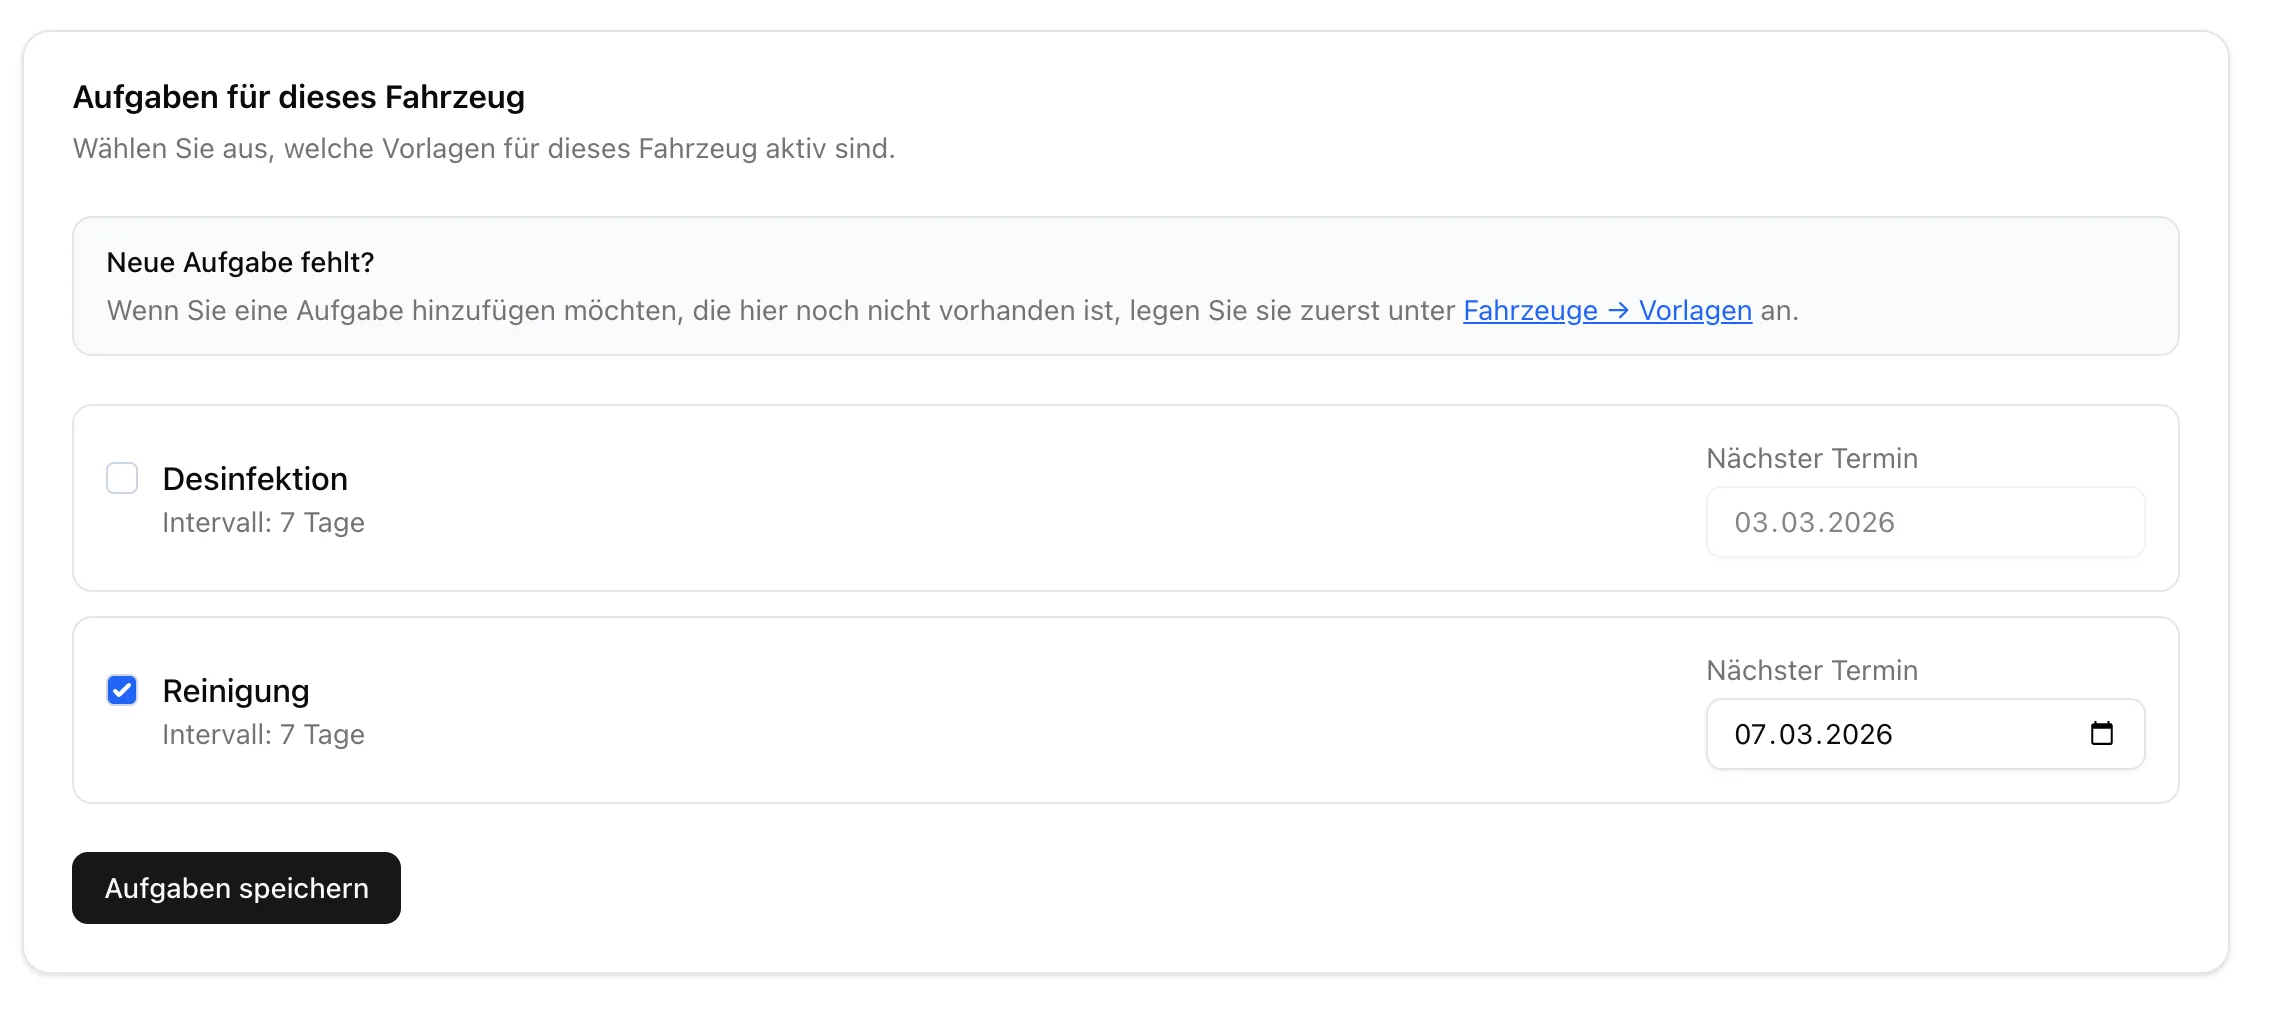
Task: Uncheck the blue Reinigung checkbox
Action: (122, 690)
